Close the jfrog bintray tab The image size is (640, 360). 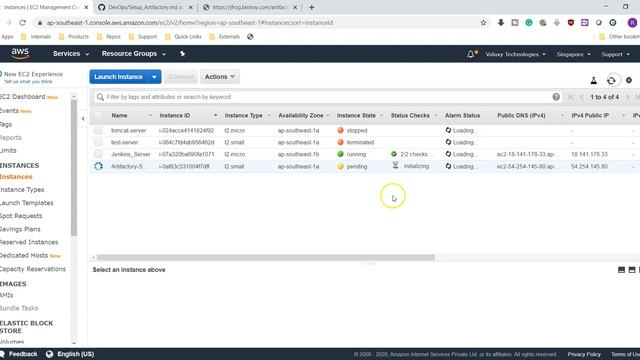tap(295, 7)
